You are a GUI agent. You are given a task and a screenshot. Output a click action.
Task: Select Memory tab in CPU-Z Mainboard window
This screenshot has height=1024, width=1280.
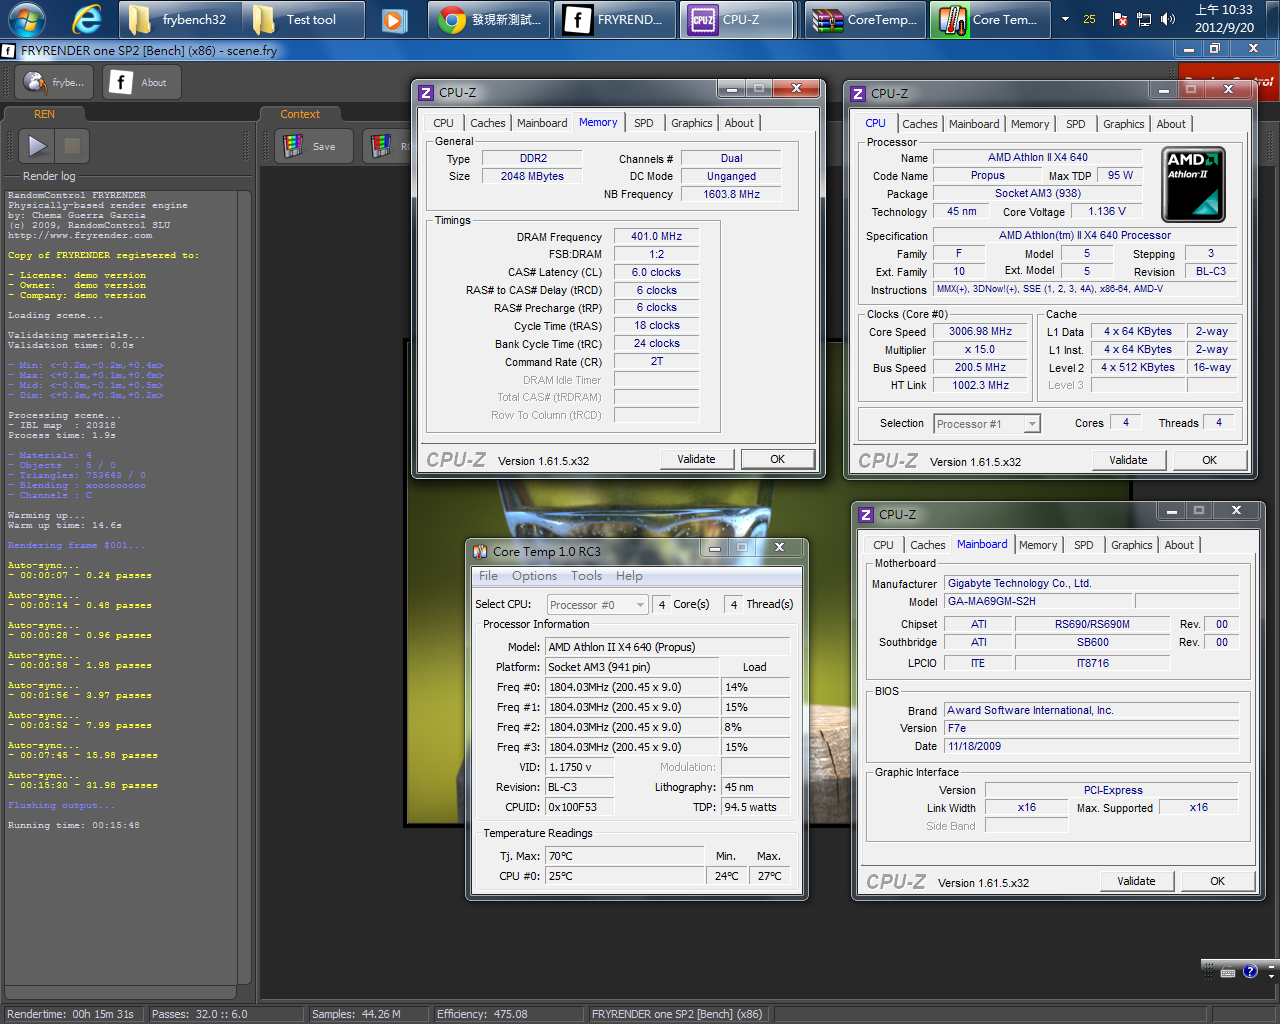tap(1038, 545)
